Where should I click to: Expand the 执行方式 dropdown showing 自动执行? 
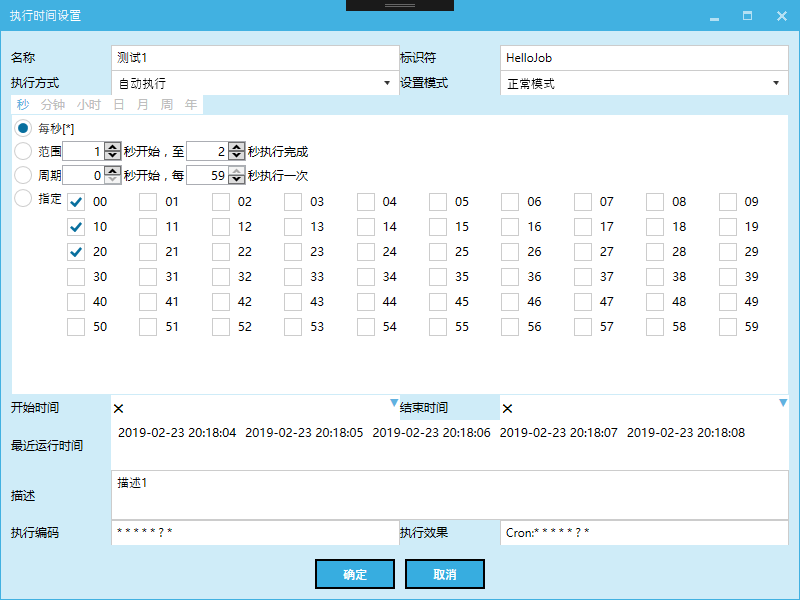tap(387, 83)
